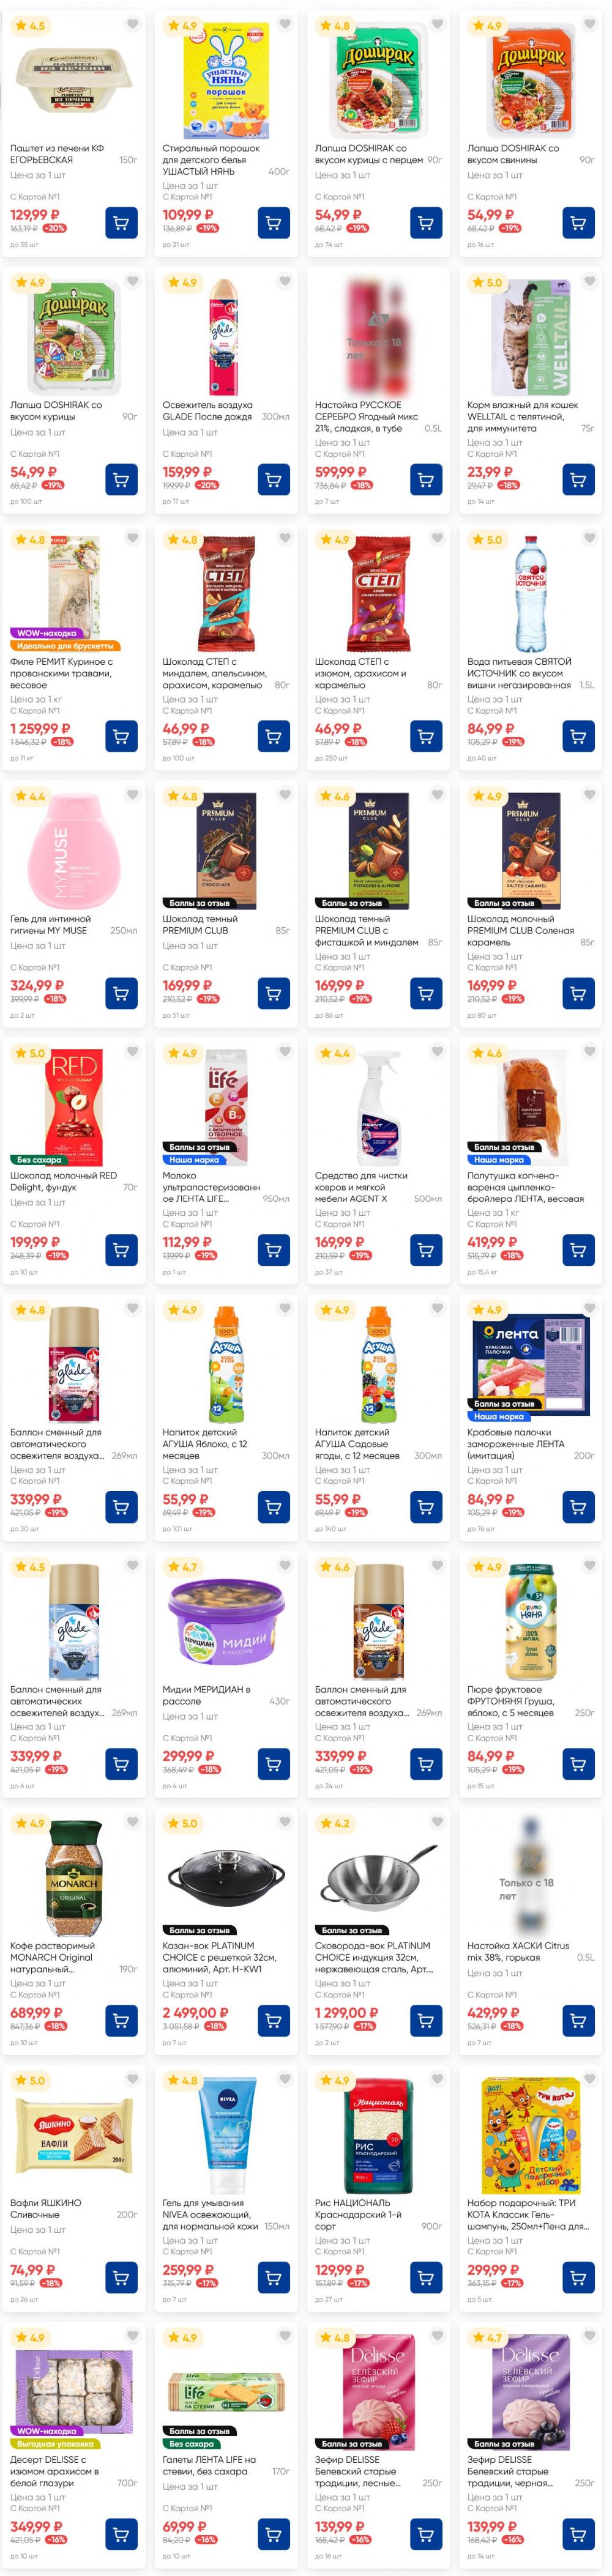Add ЯШКИНО Сливочные wafers to cart
This screenshot has width=612, height=2576.
(x=121, y=2277)
